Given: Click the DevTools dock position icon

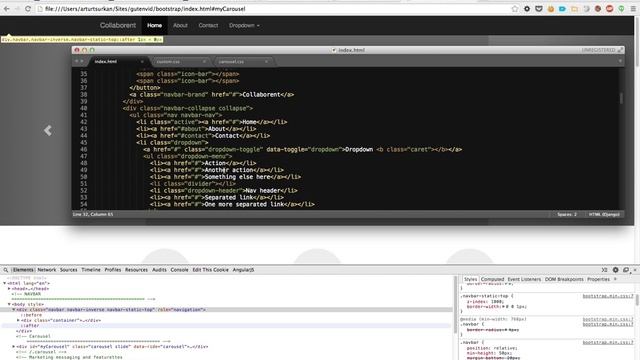Looking at the screenshot, I should [626, 270].
